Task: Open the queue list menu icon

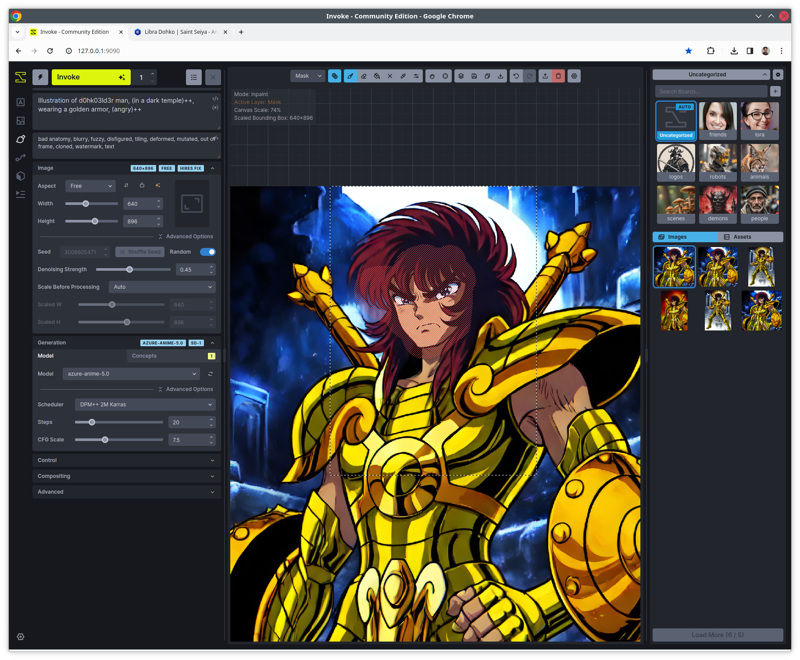Action: coord(193,77)
